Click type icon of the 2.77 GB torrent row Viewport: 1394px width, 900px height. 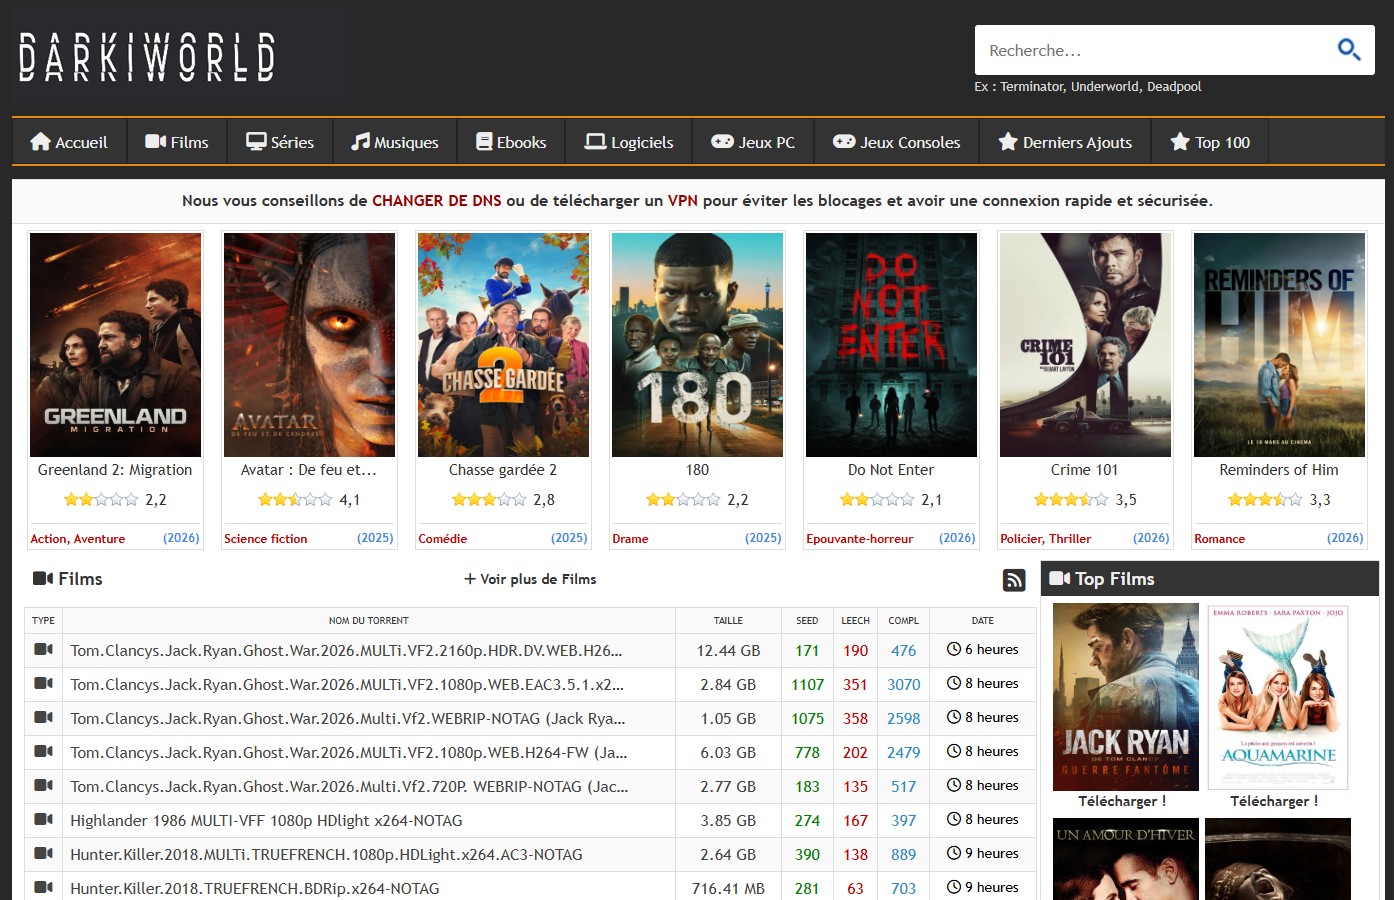point(44,786)
